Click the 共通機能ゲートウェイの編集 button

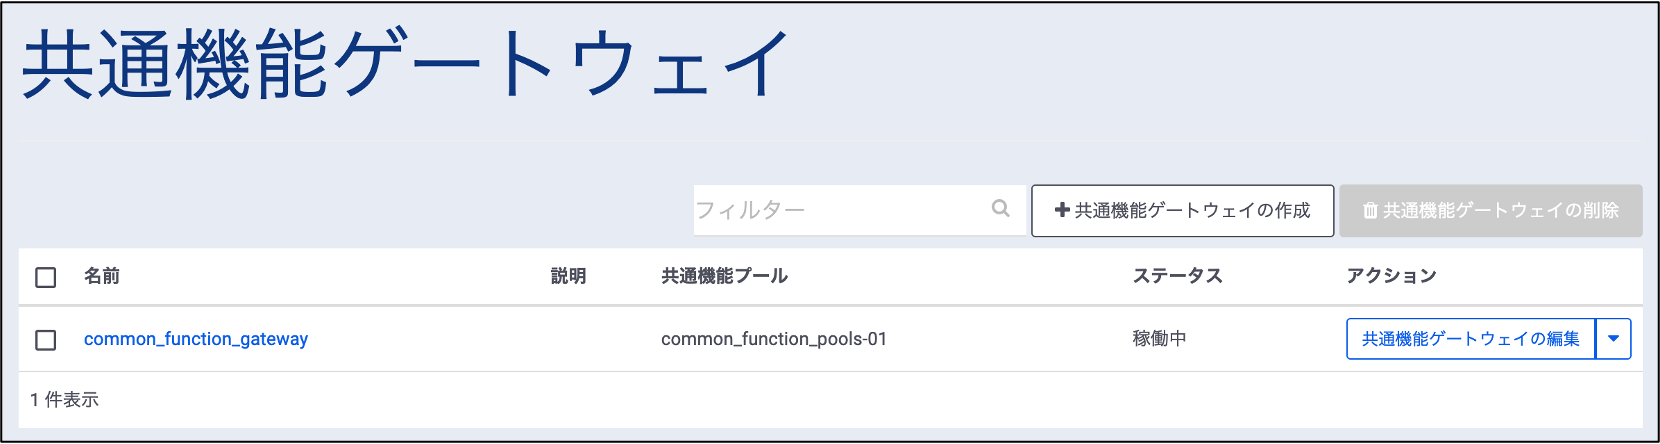click(x=1470, y=339)
